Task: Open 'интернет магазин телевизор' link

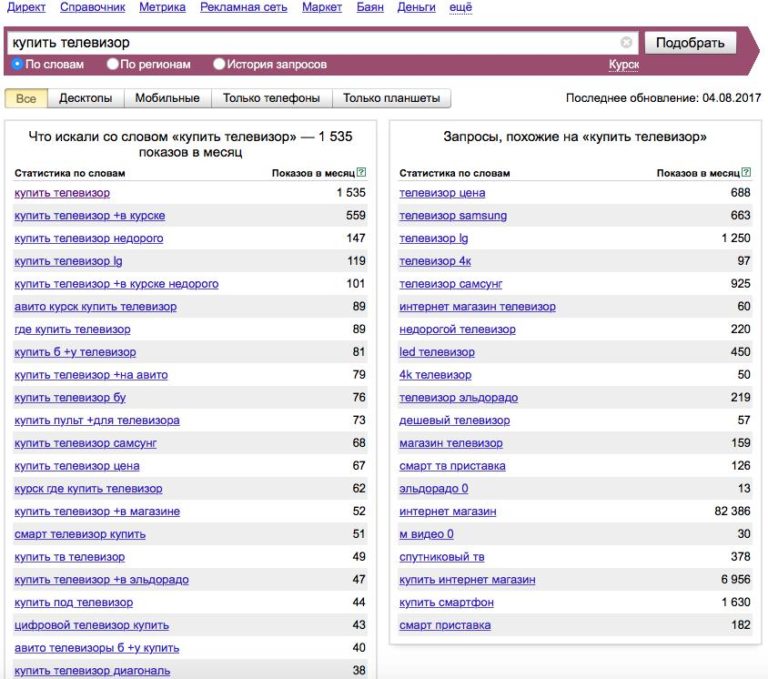Action: (478, 307)
